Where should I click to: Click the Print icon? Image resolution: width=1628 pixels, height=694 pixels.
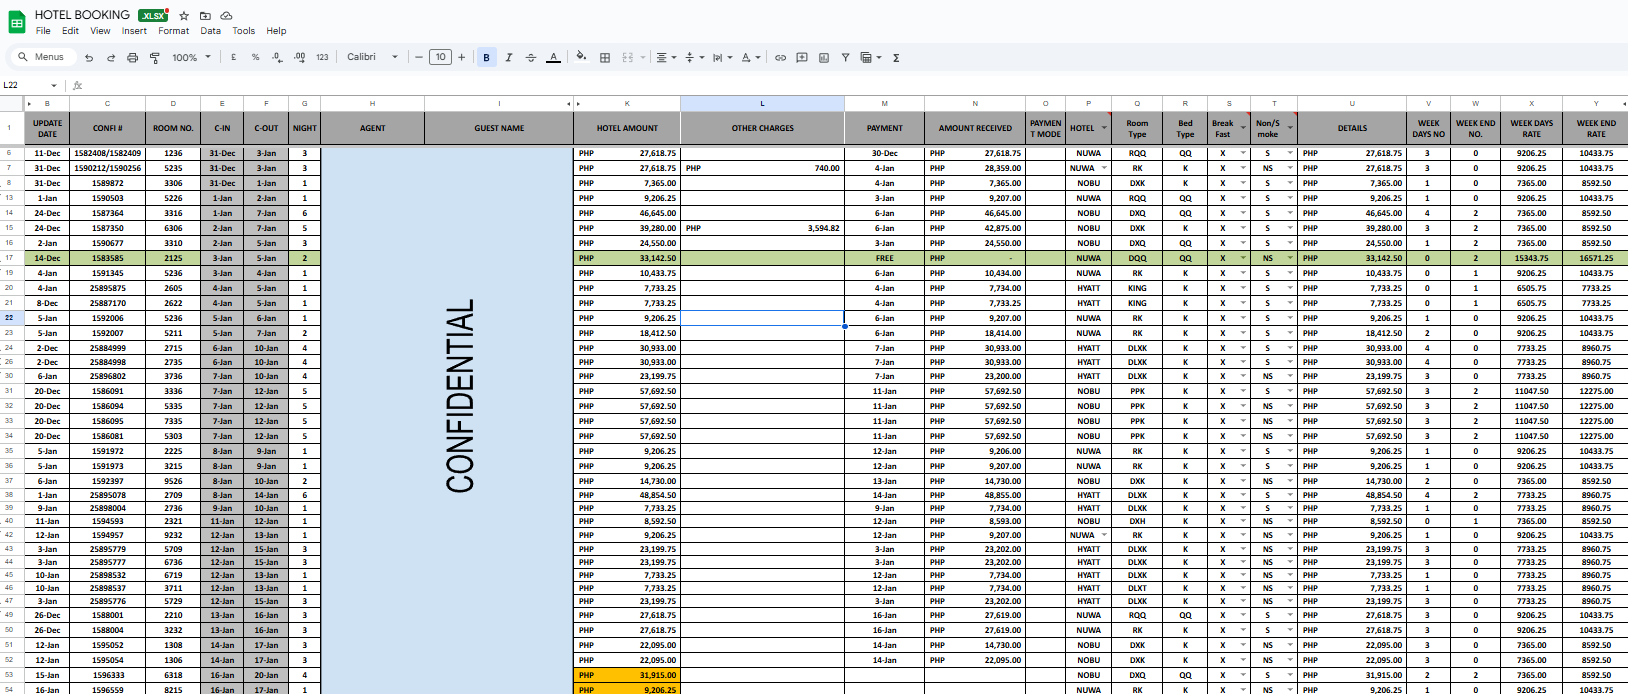tap(132, 58)
